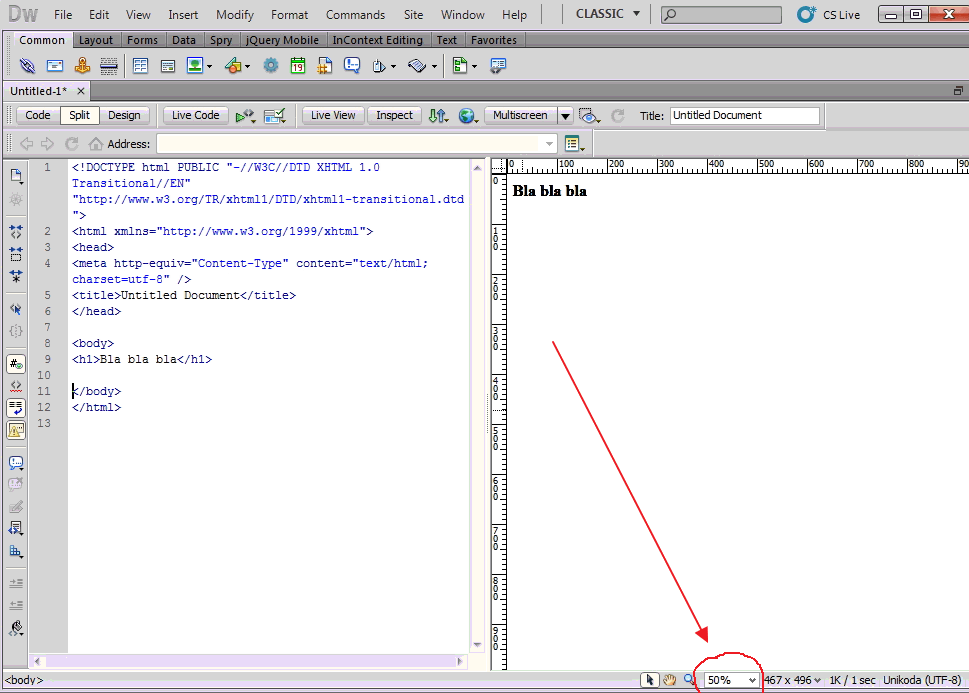Go to home page in address bar
The height and width of the screenshot is (693, 969).
[95, 144]
